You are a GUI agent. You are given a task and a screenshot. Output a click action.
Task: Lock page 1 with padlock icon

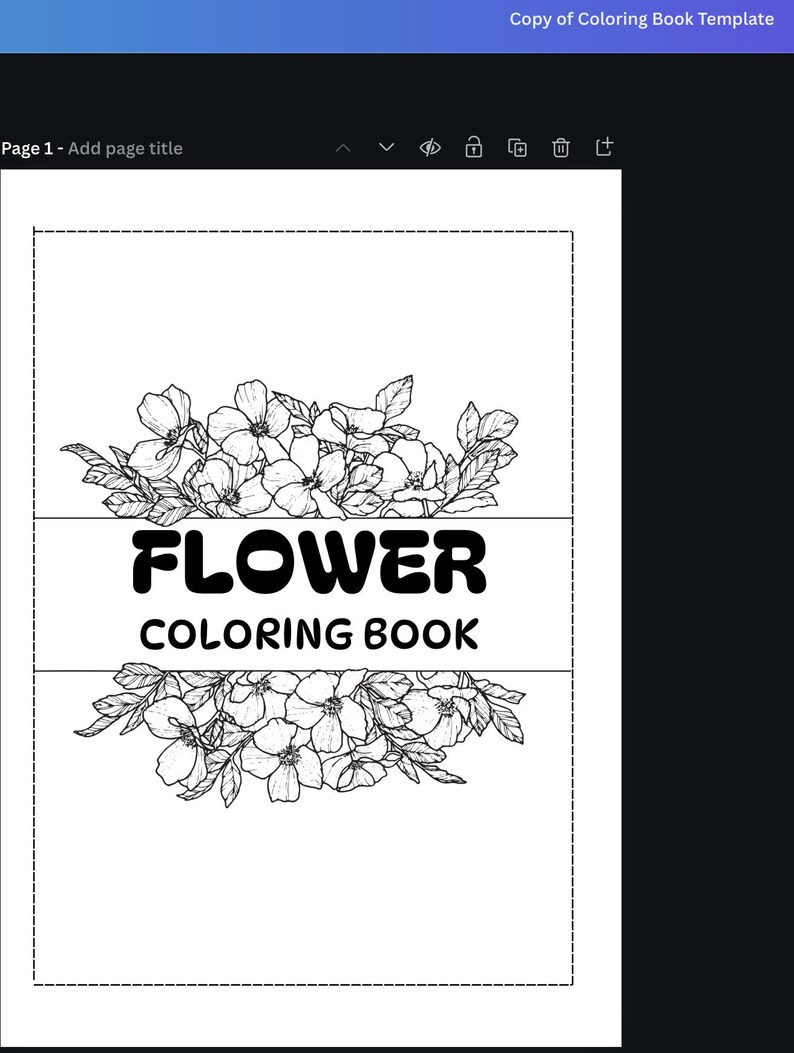coord(474,147)
